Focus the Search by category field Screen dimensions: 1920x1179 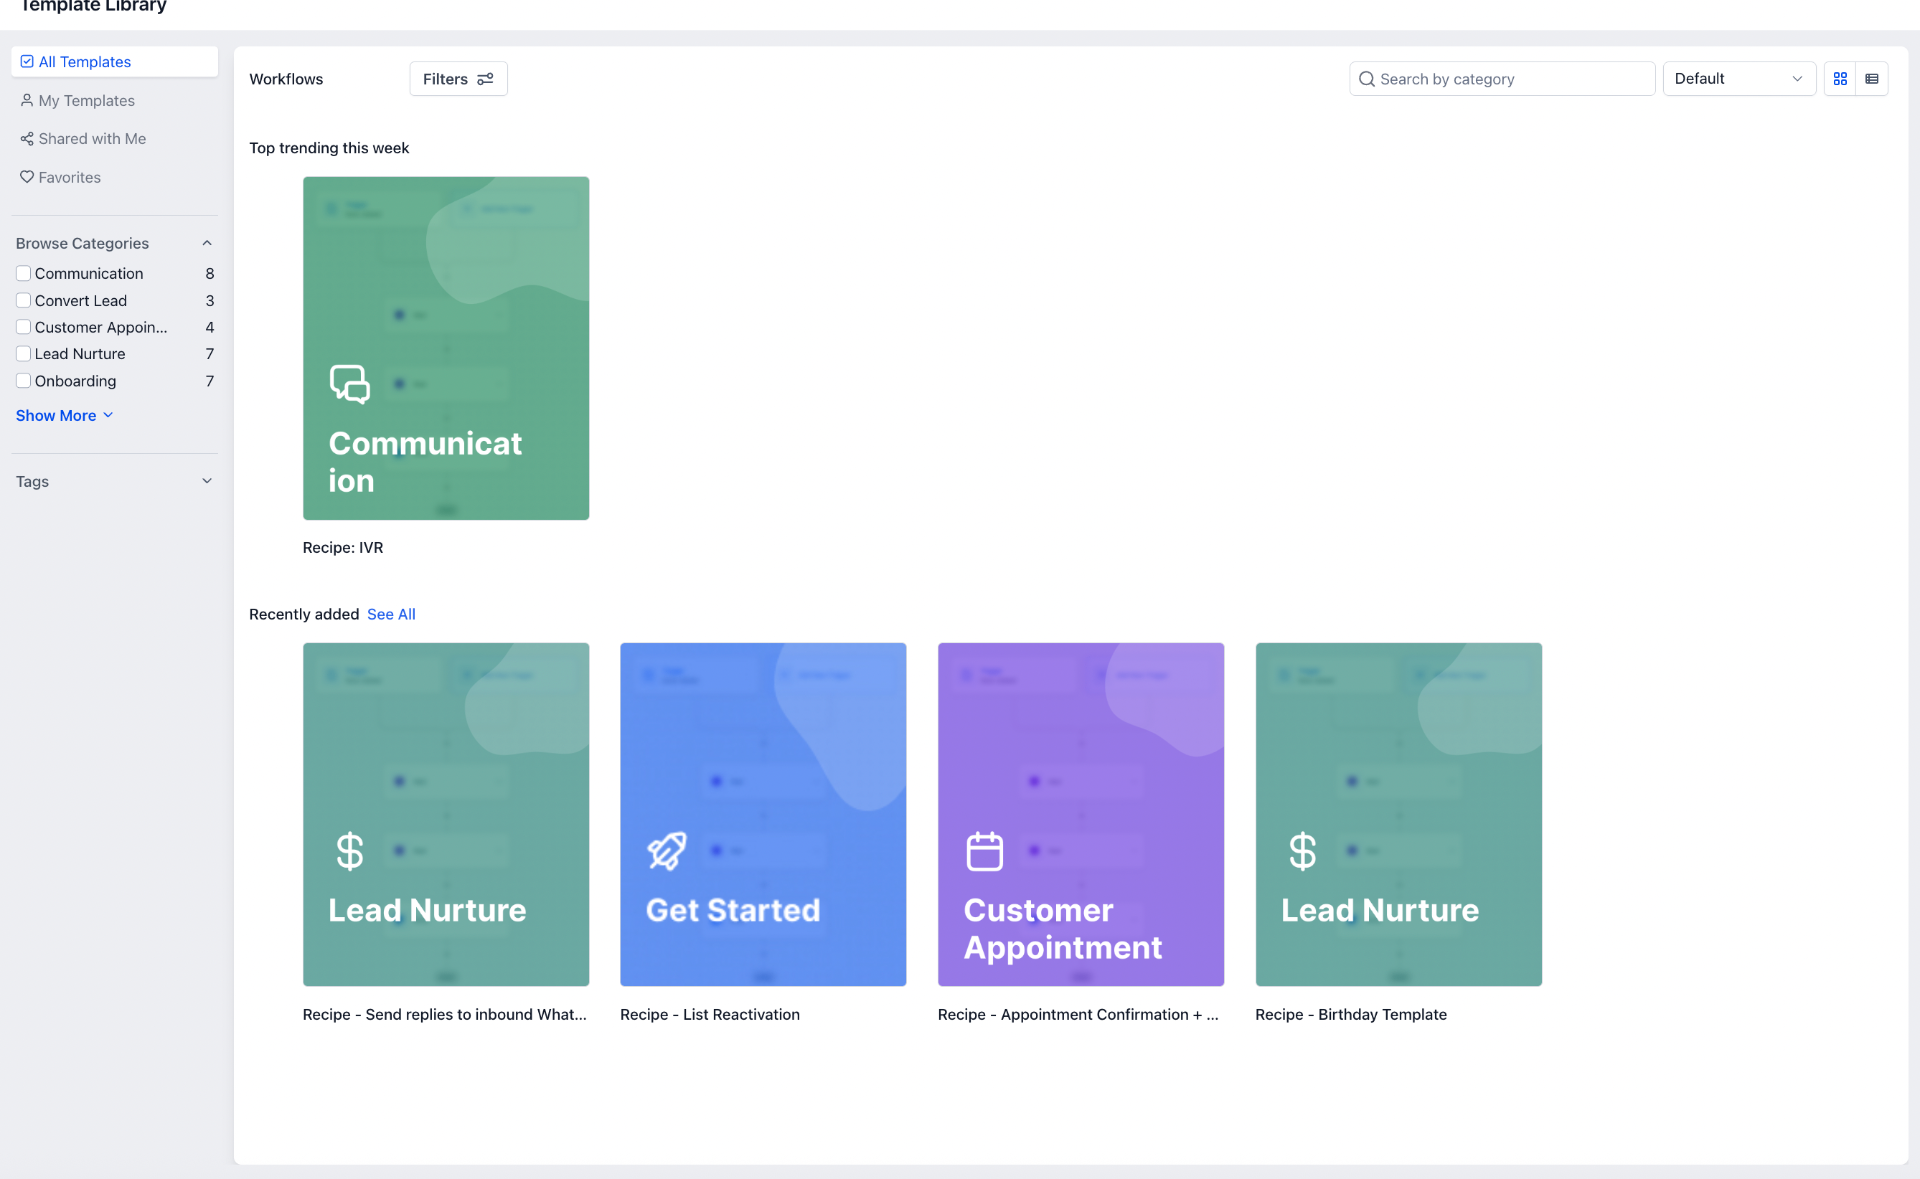pos(1502,79)
